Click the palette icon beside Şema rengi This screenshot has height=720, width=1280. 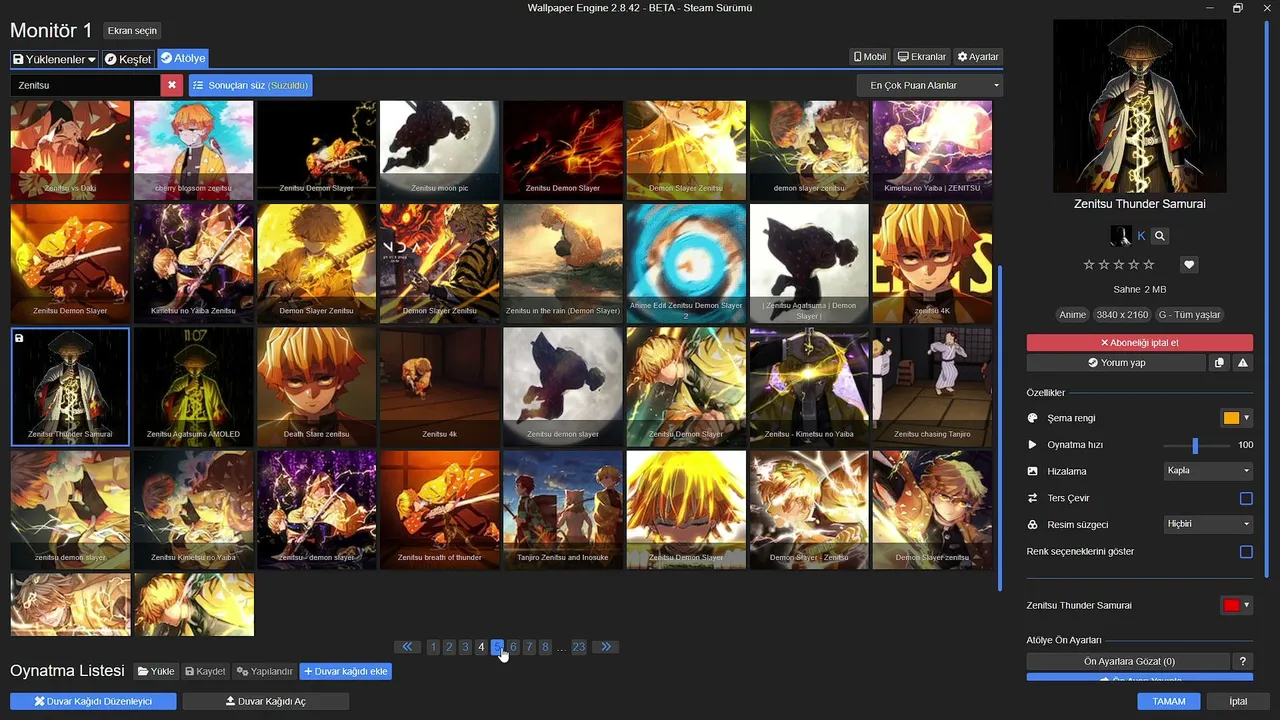pyautogui.click(x=1033, y=418)
